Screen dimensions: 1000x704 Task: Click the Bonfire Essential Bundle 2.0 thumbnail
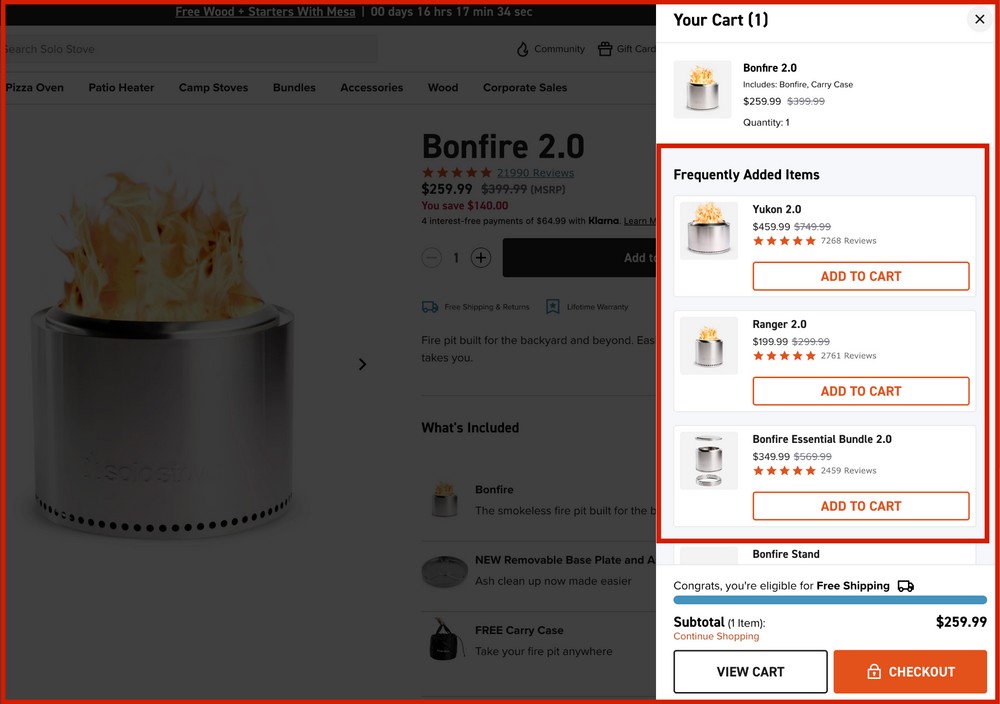[x=708, y=461]
